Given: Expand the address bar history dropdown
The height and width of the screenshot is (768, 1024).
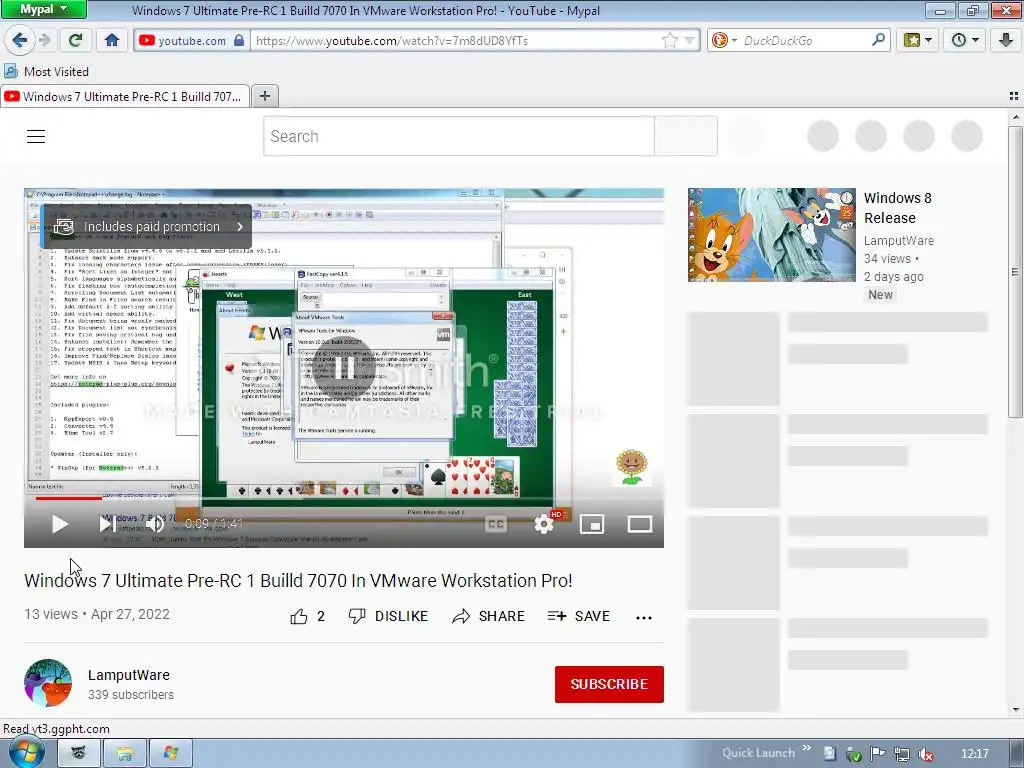Looking at the screenshot, I should [690, 40].
